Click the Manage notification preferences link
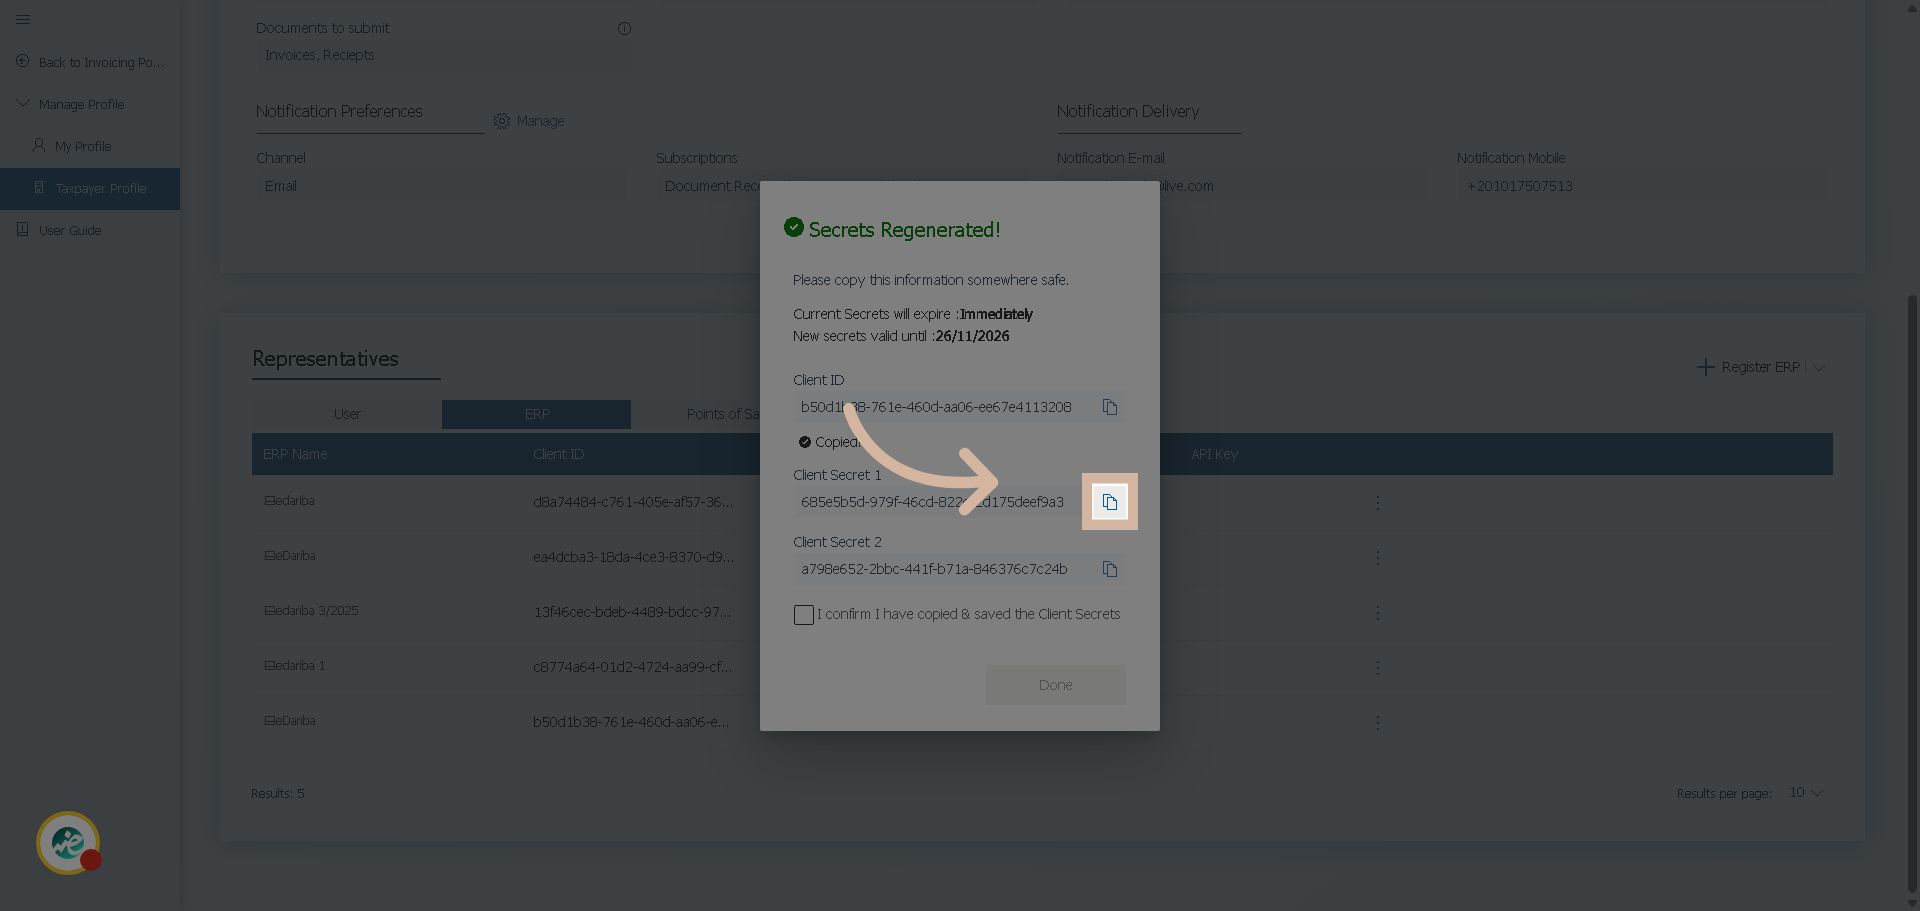1920x911 pixels. [540, 121]
